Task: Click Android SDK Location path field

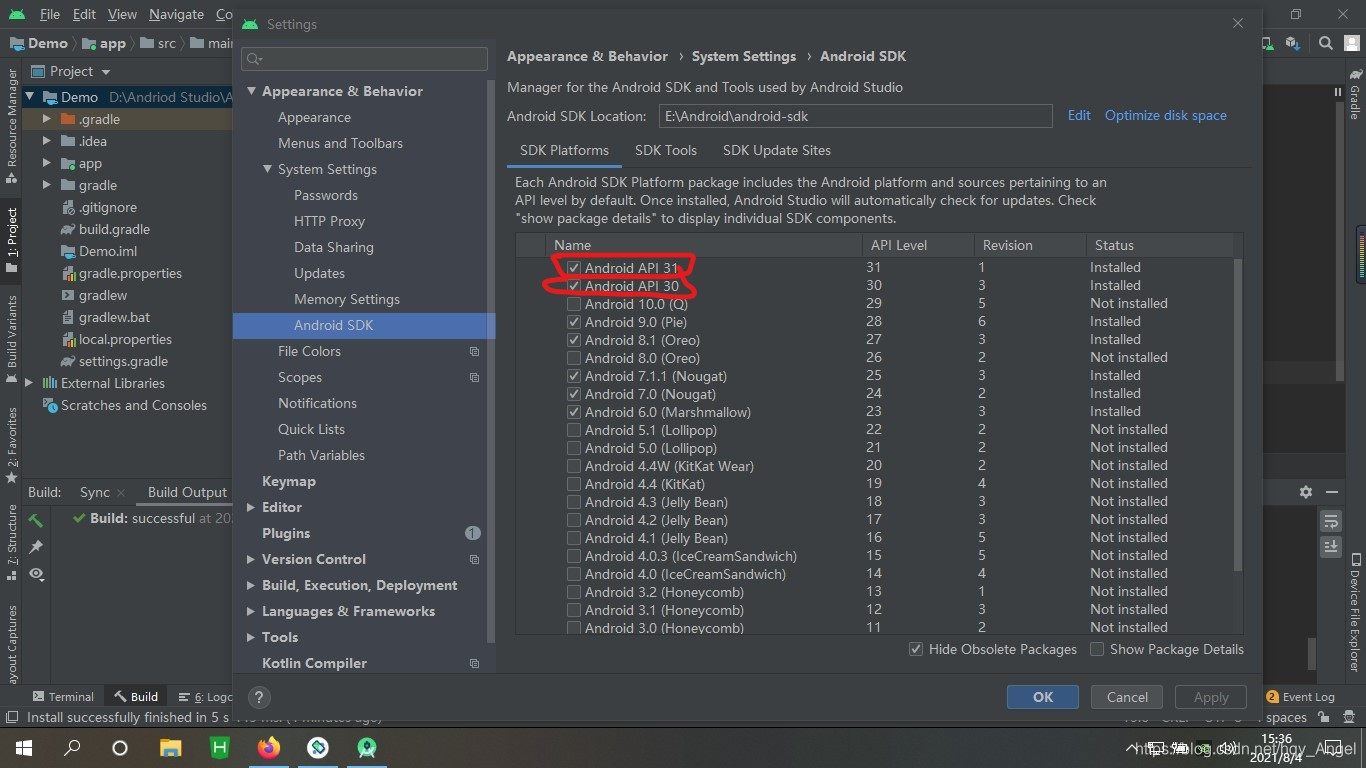Action: tap(855, 116)
